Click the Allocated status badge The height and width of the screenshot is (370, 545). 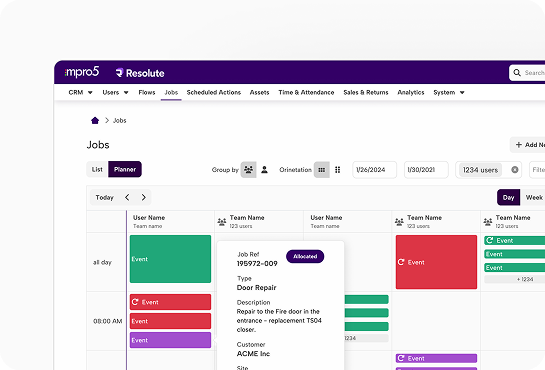point(305,256)
